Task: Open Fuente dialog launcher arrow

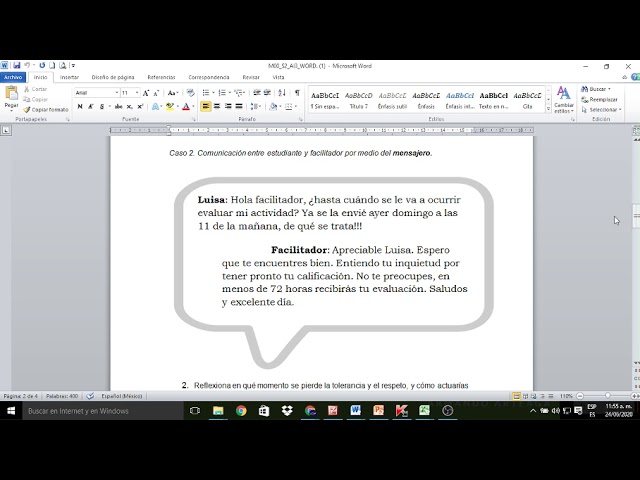Action: tap(193, 119)
